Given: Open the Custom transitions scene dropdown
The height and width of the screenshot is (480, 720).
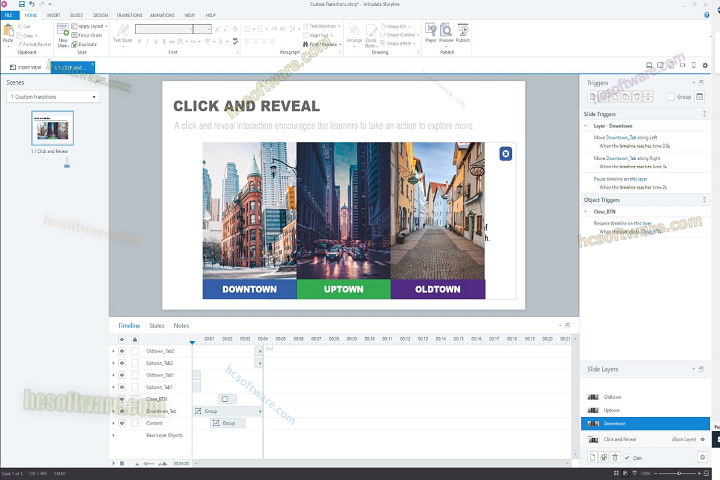Looking at the screenshot, I should (53, 97).
